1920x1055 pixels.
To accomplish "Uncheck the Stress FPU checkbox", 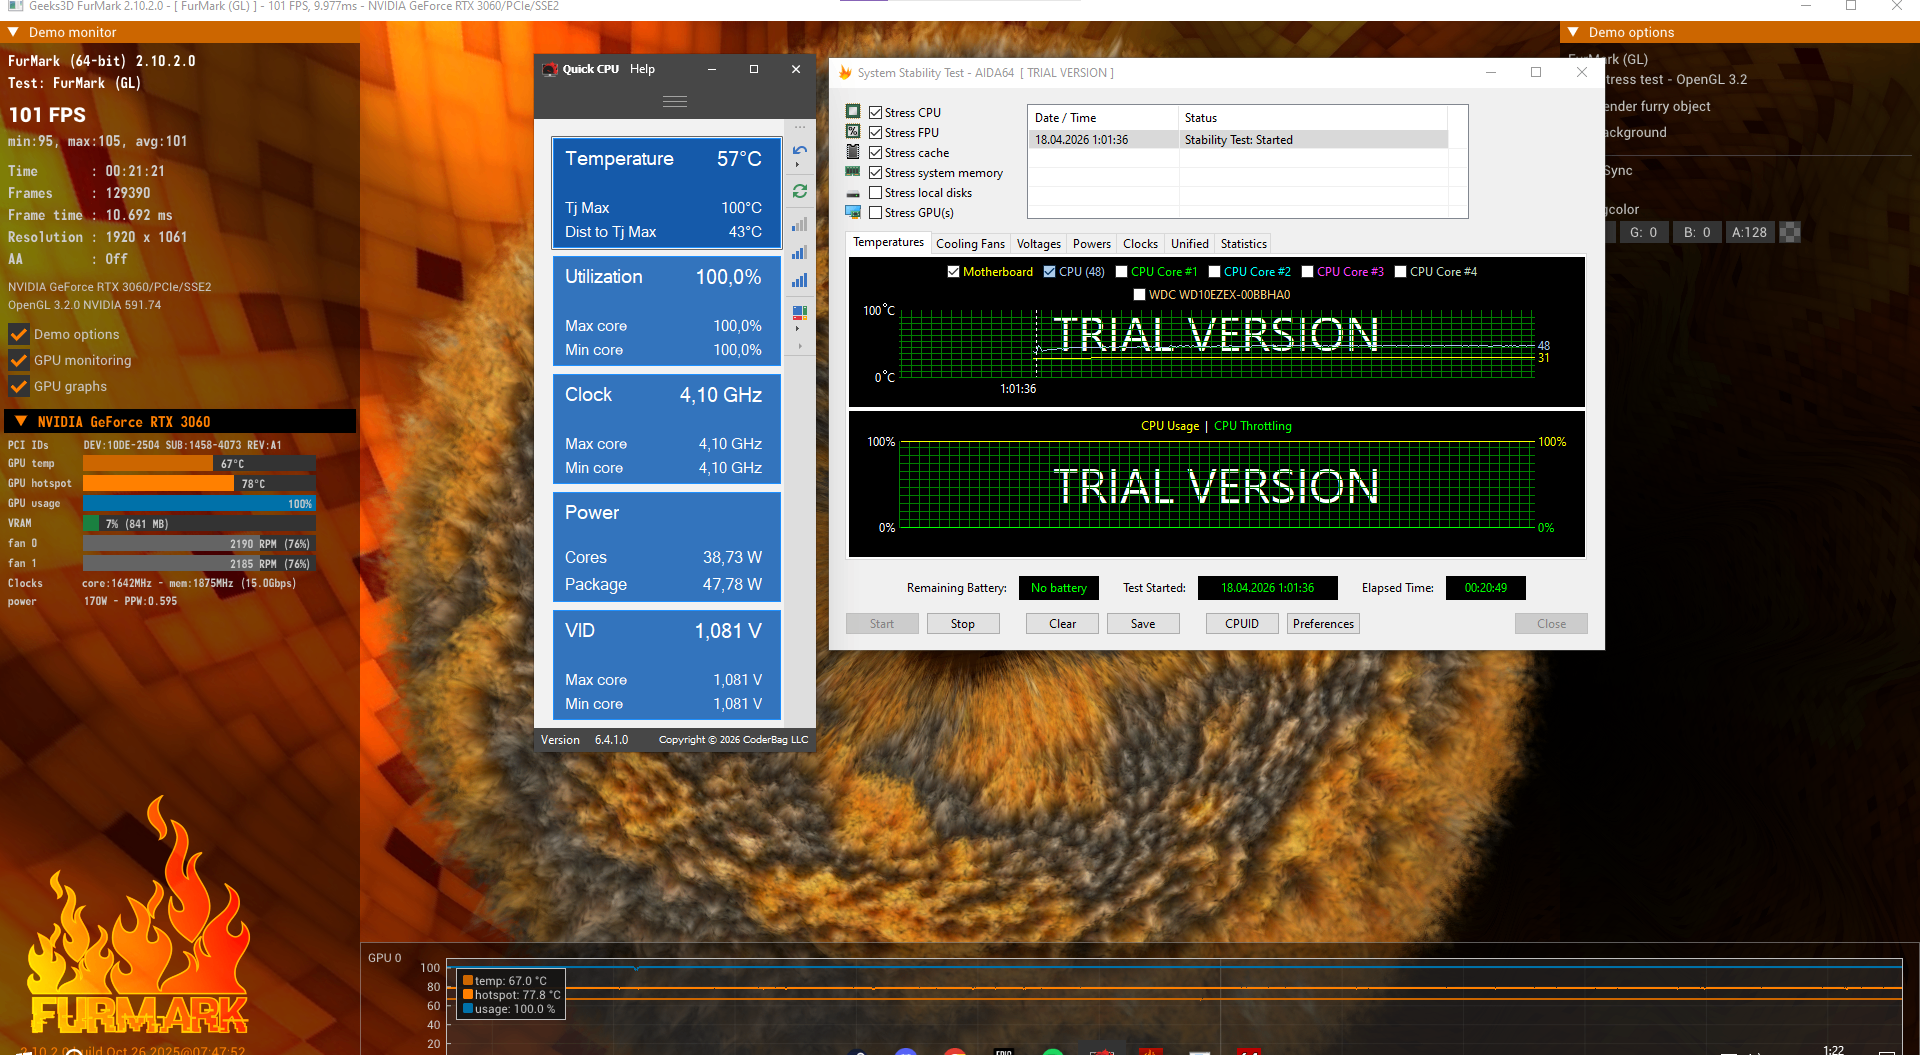I will (876, 133).
